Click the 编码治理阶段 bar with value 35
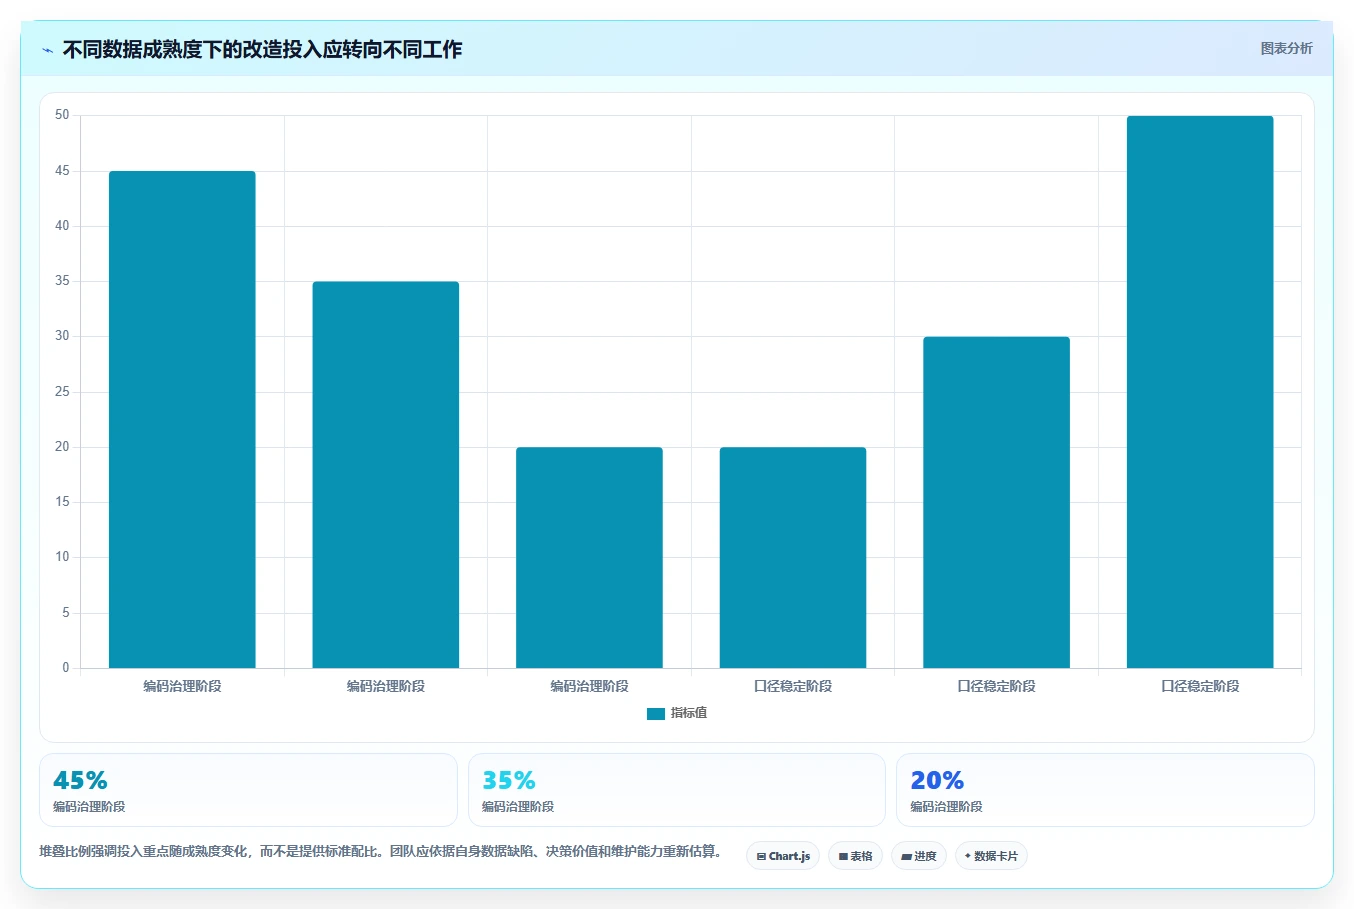 tap(386, 475)
